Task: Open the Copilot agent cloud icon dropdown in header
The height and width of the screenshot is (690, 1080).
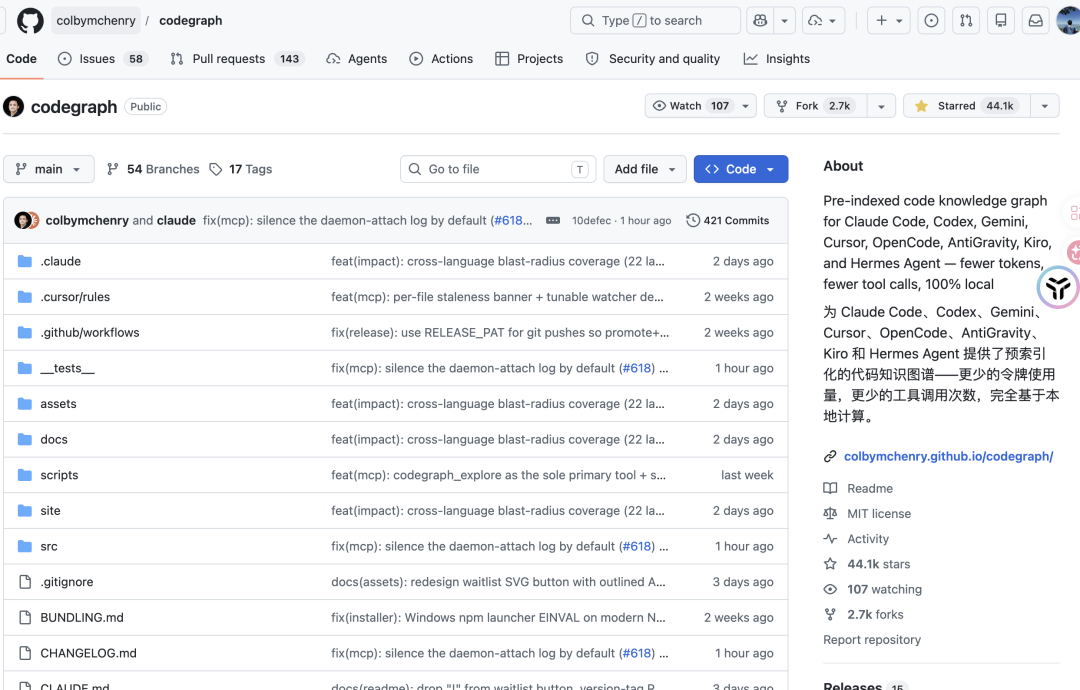Action: point(822,21)
